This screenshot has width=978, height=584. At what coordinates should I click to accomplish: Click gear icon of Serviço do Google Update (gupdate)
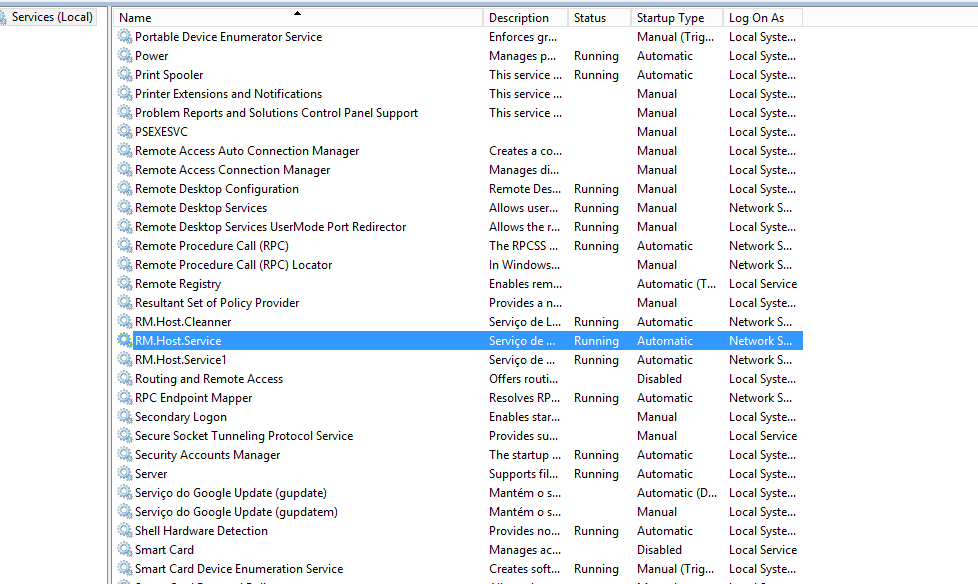pos(125,492)
